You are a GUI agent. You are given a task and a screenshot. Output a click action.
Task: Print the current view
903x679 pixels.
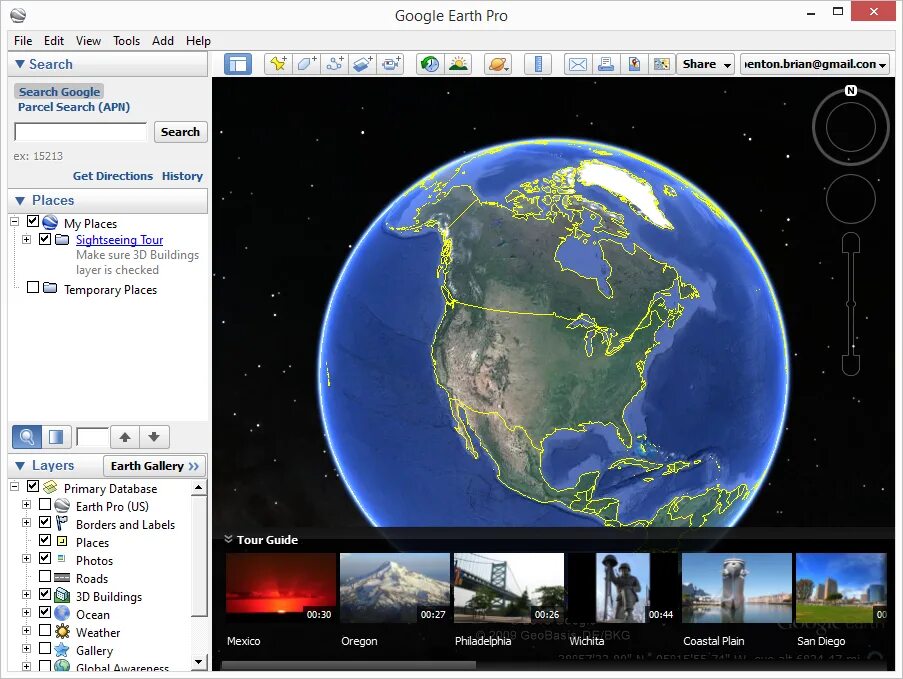pos(606,64)
